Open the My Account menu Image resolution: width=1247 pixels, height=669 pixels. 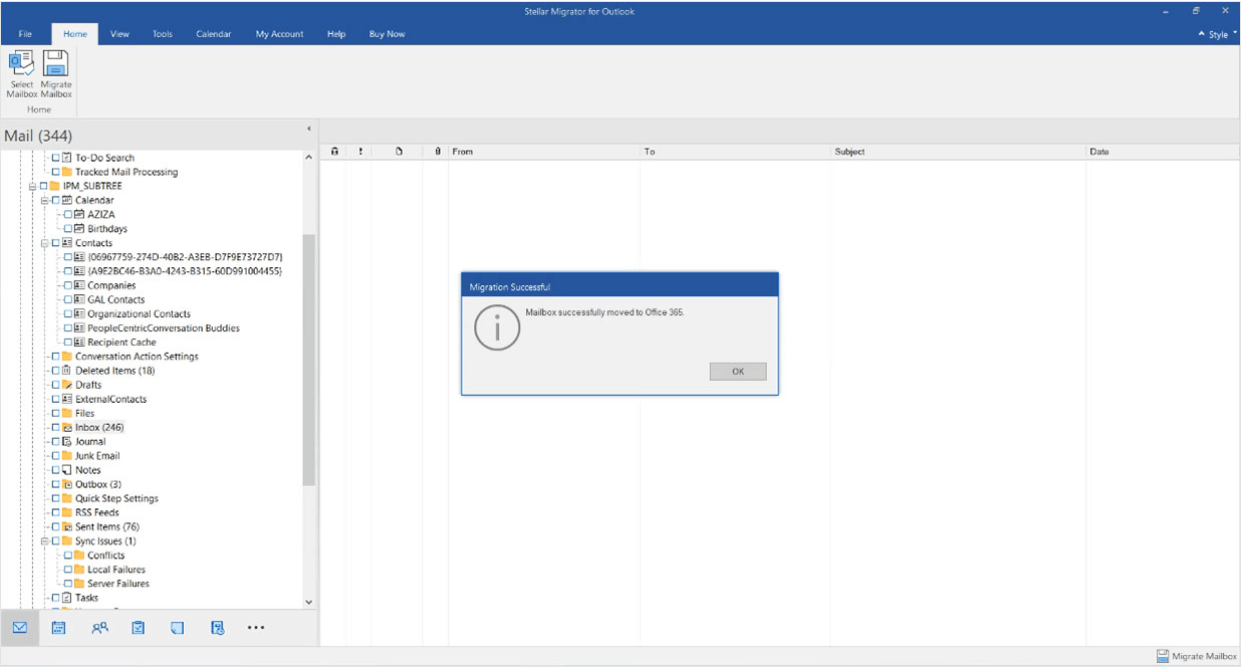click(278, 33)
